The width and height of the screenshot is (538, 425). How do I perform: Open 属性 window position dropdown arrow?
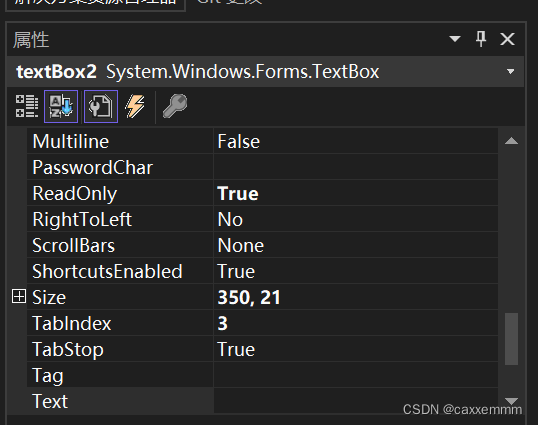click(455, 39)
